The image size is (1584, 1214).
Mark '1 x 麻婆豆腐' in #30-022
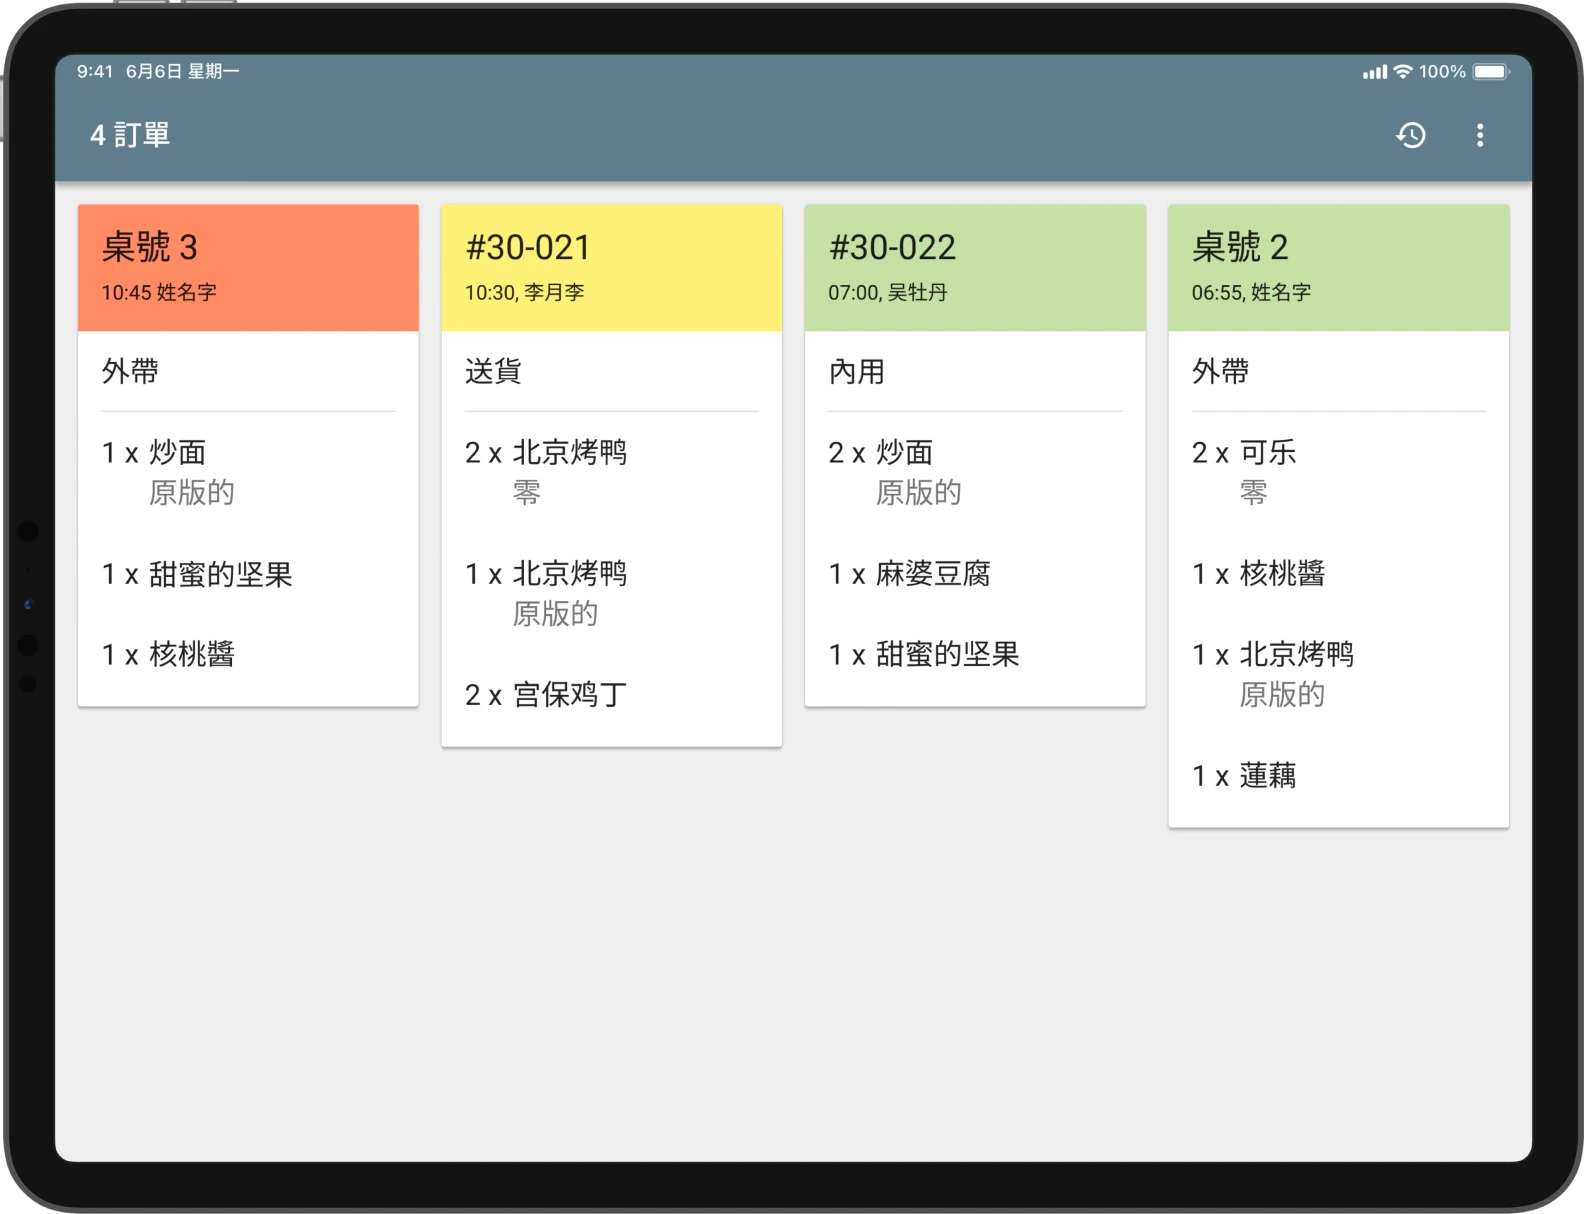point(909,573)
